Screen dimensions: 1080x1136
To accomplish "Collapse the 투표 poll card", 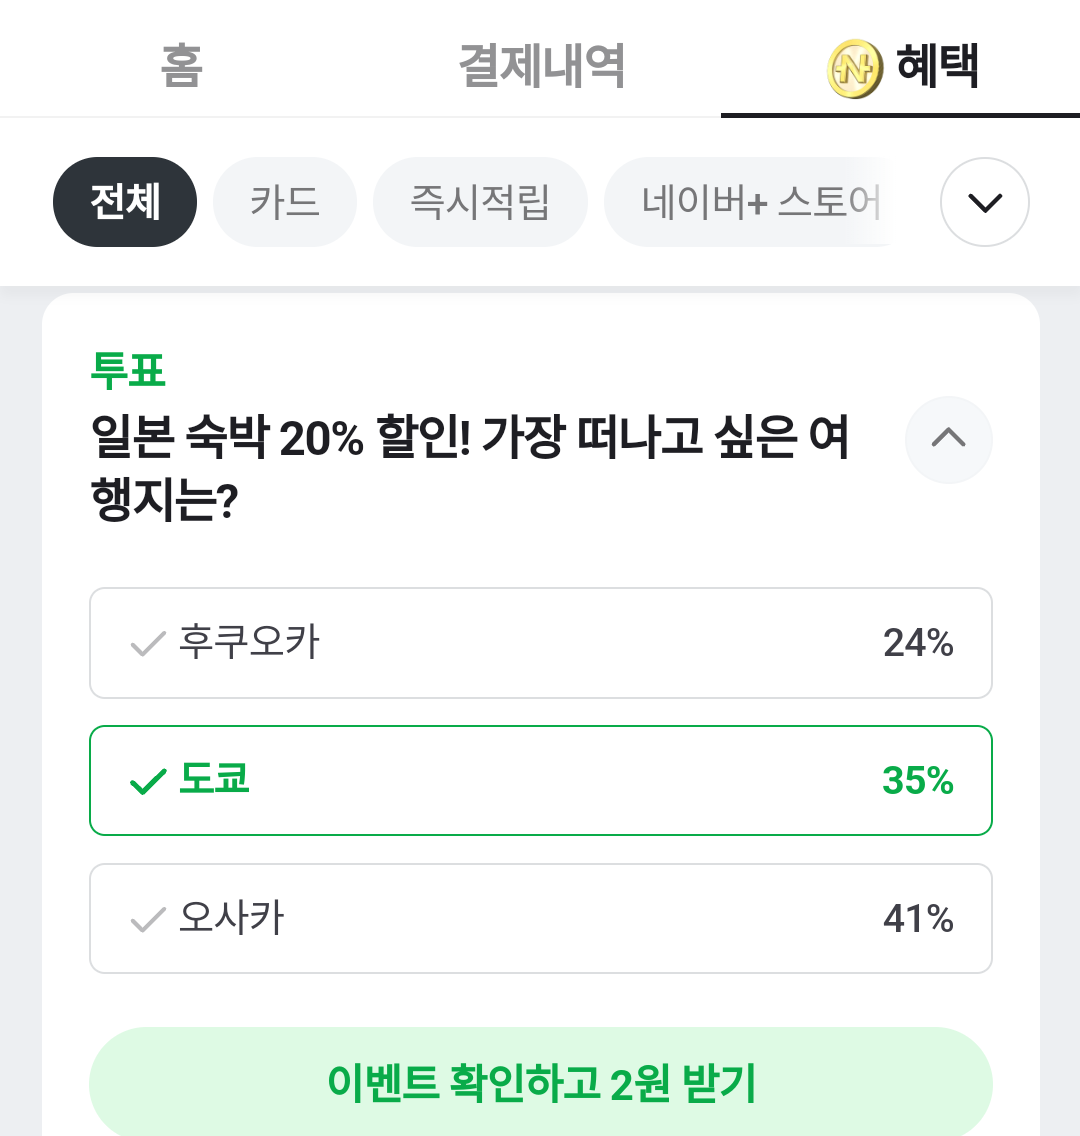I will pyautogui.click(x=948, y=439).
